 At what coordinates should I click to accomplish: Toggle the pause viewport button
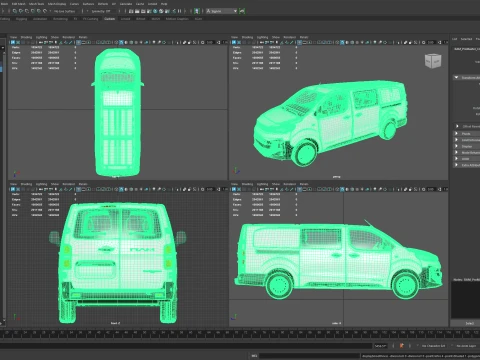179,11
